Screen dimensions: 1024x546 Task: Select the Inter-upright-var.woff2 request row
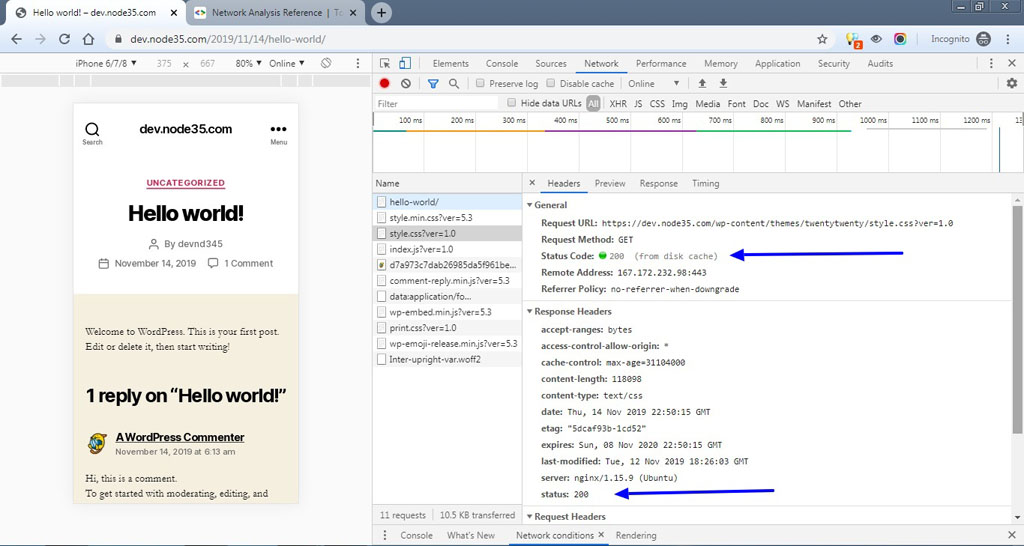point(447,359)
